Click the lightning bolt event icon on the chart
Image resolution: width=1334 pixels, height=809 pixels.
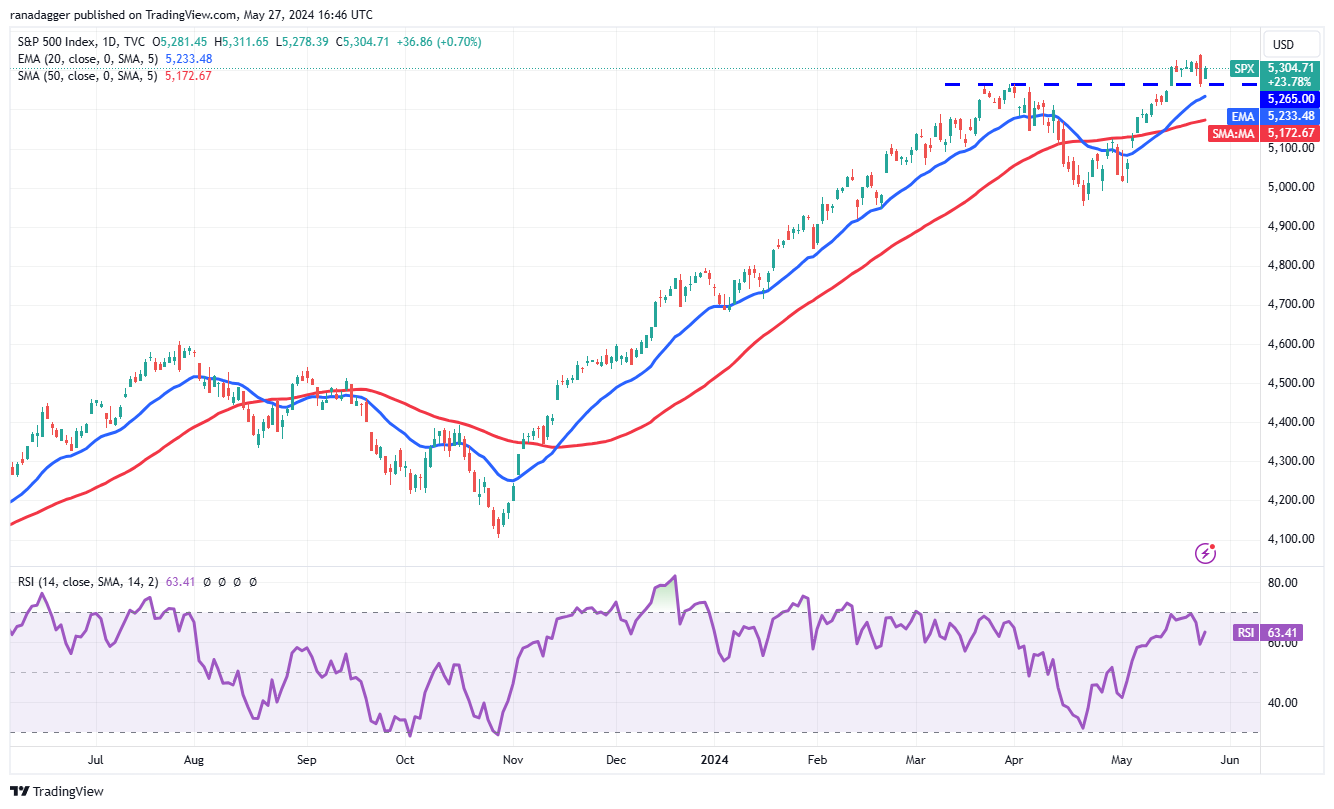pyautogui.click(x=1207, y=552)
